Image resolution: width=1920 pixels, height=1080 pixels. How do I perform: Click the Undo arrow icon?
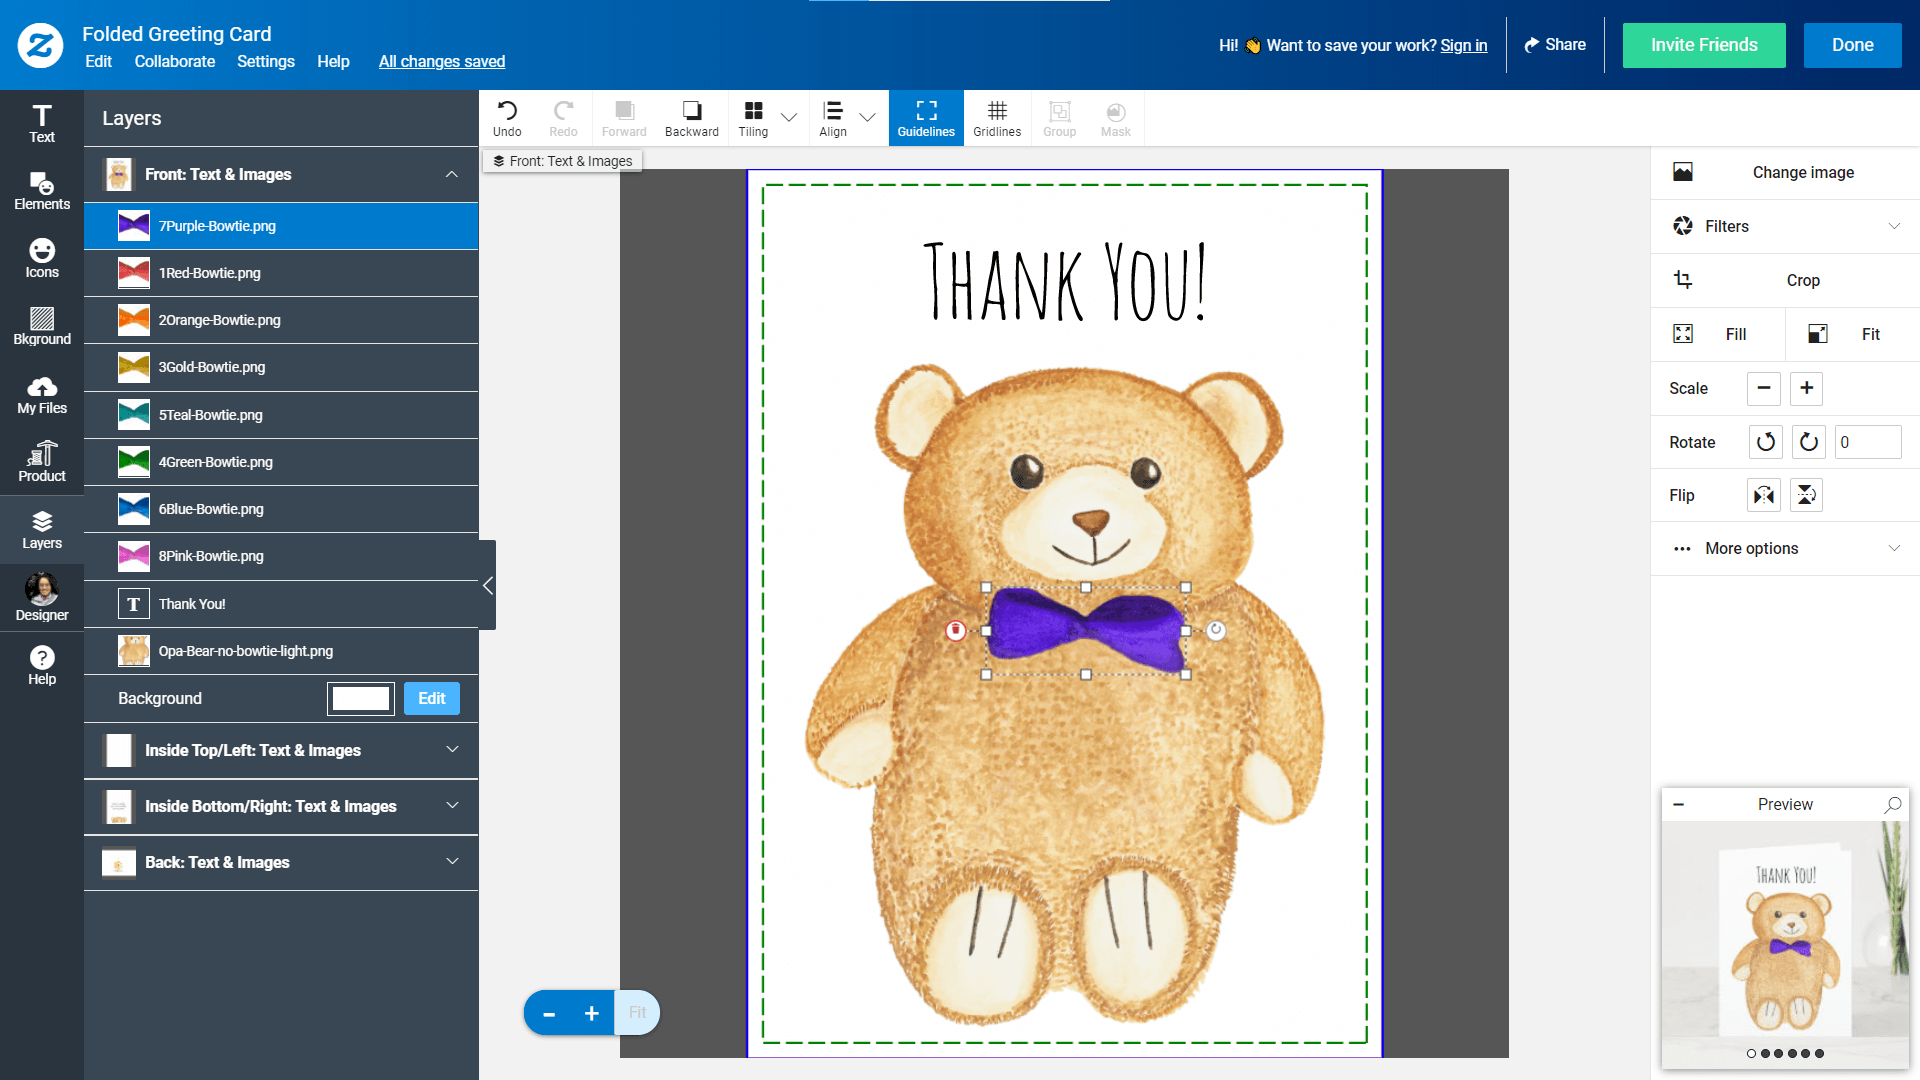[x=507, y=111]
